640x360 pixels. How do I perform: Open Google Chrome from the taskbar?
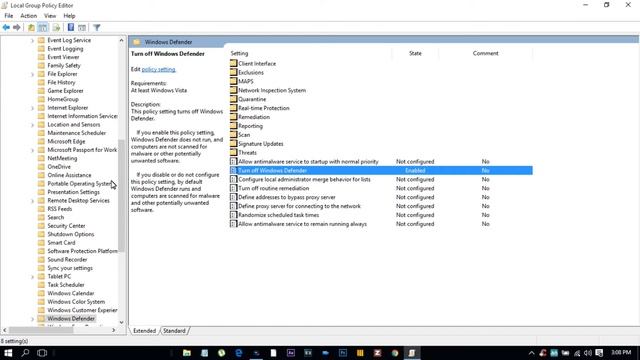click(395, 353)
